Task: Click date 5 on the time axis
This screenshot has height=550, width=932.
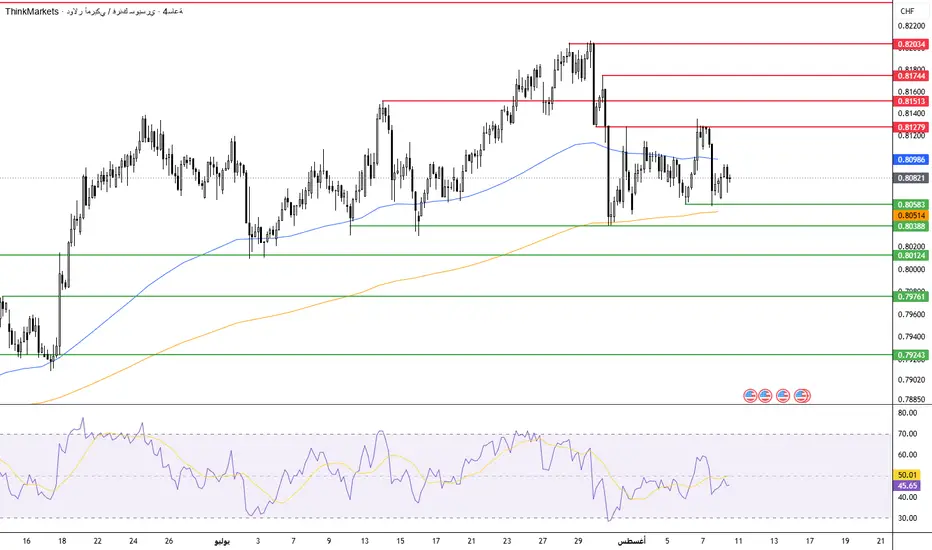Action: 667,541
